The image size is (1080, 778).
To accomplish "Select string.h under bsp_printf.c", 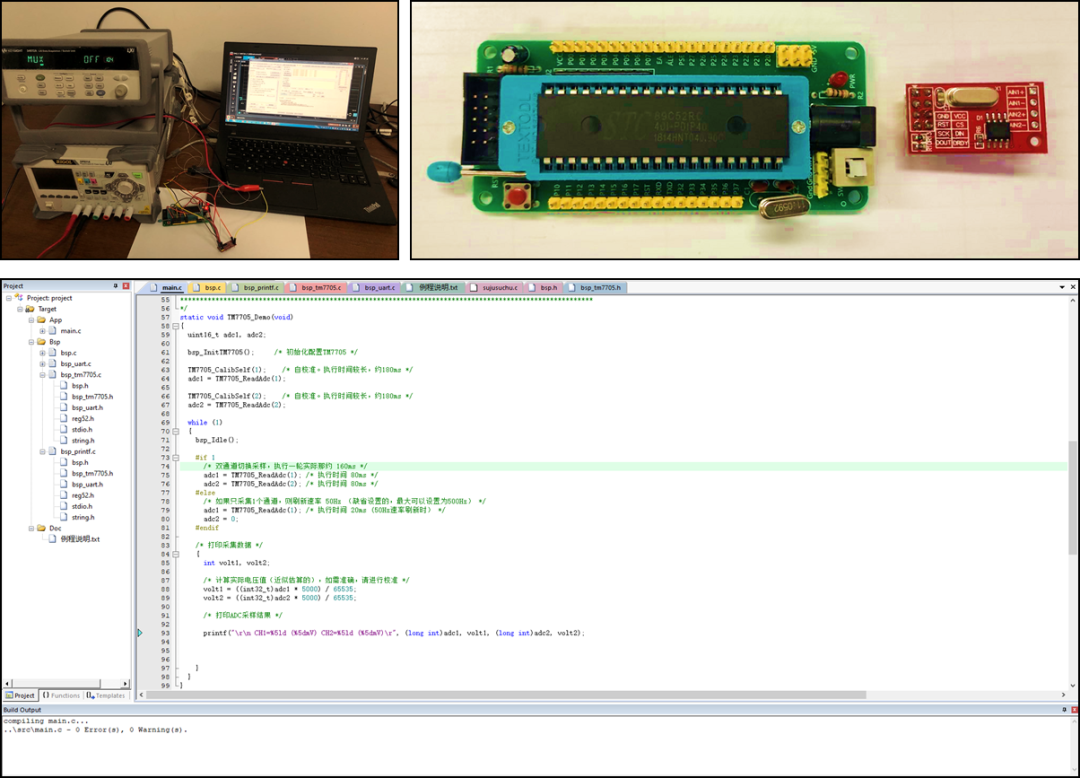I will 83,518.
